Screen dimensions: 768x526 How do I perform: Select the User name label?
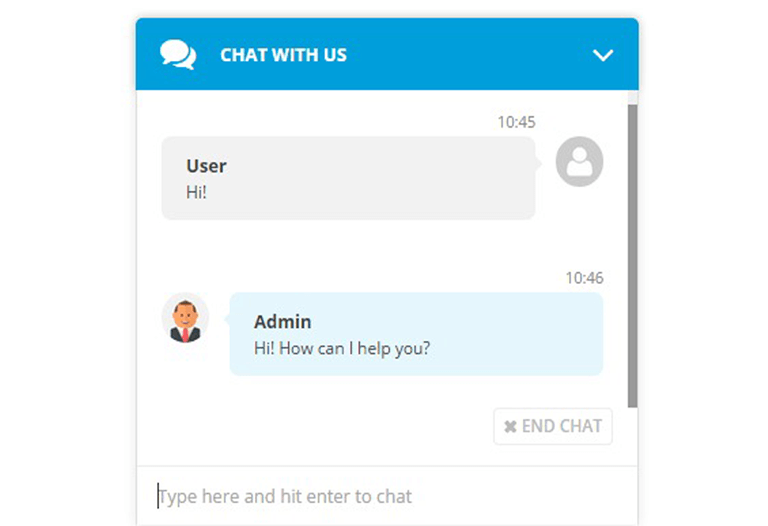[206, 166]
